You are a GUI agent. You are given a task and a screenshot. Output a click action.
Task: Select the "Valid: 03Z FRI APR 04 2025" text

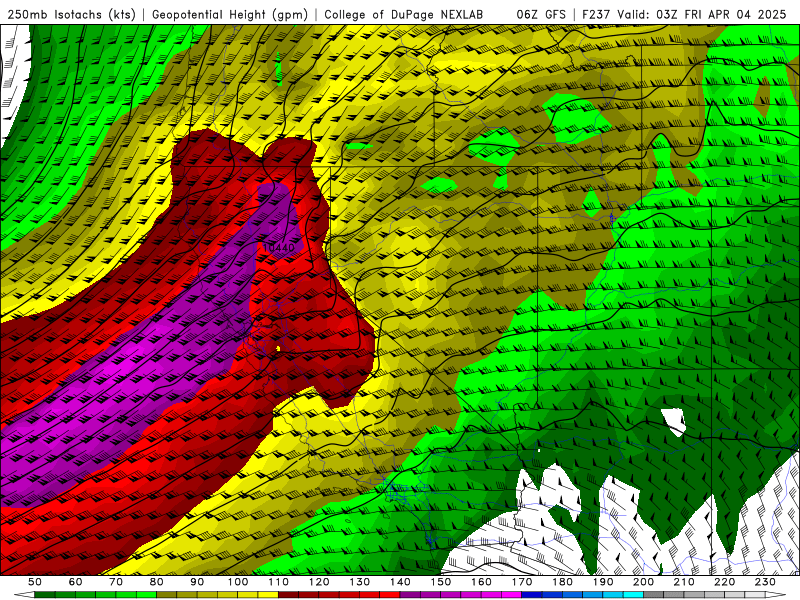702,15
